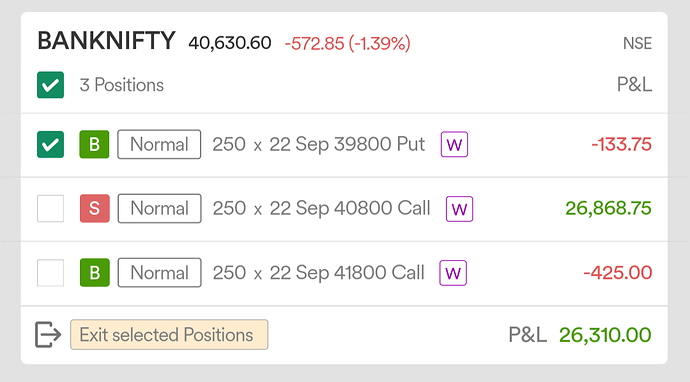This screenshot has width=690, height=382.
Task: Click Exit selected Positions button
Action: pyautogui.click(x=169, y=334)
